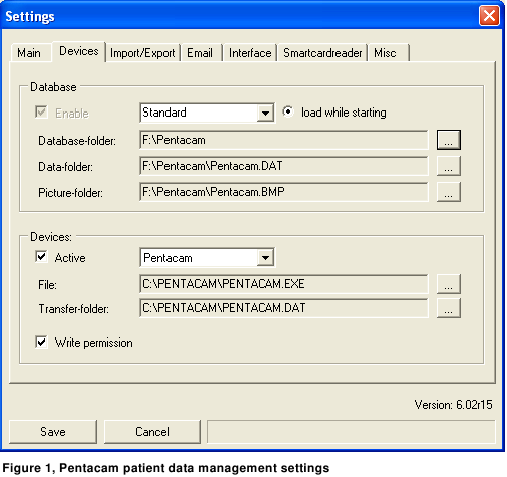Click the Database-folder path field

[284, 140]
